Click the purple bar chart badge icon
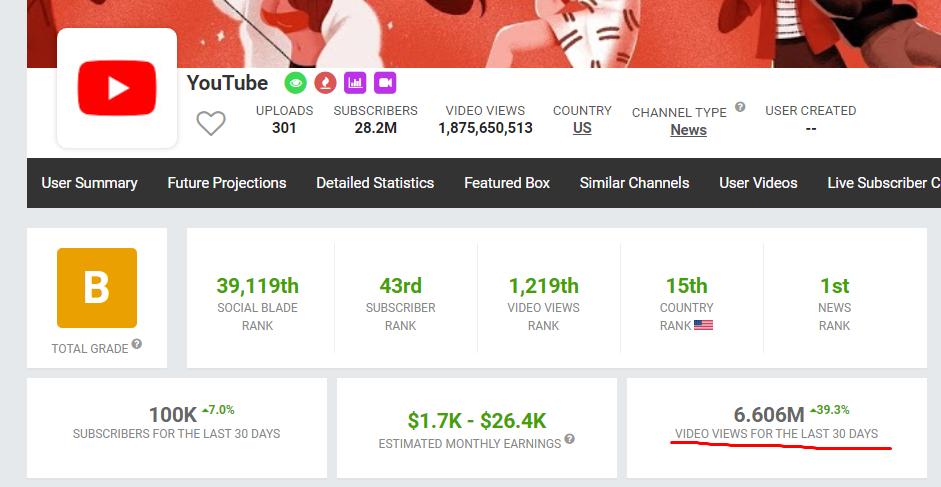The image size is (941, 487). click(355, 83)
